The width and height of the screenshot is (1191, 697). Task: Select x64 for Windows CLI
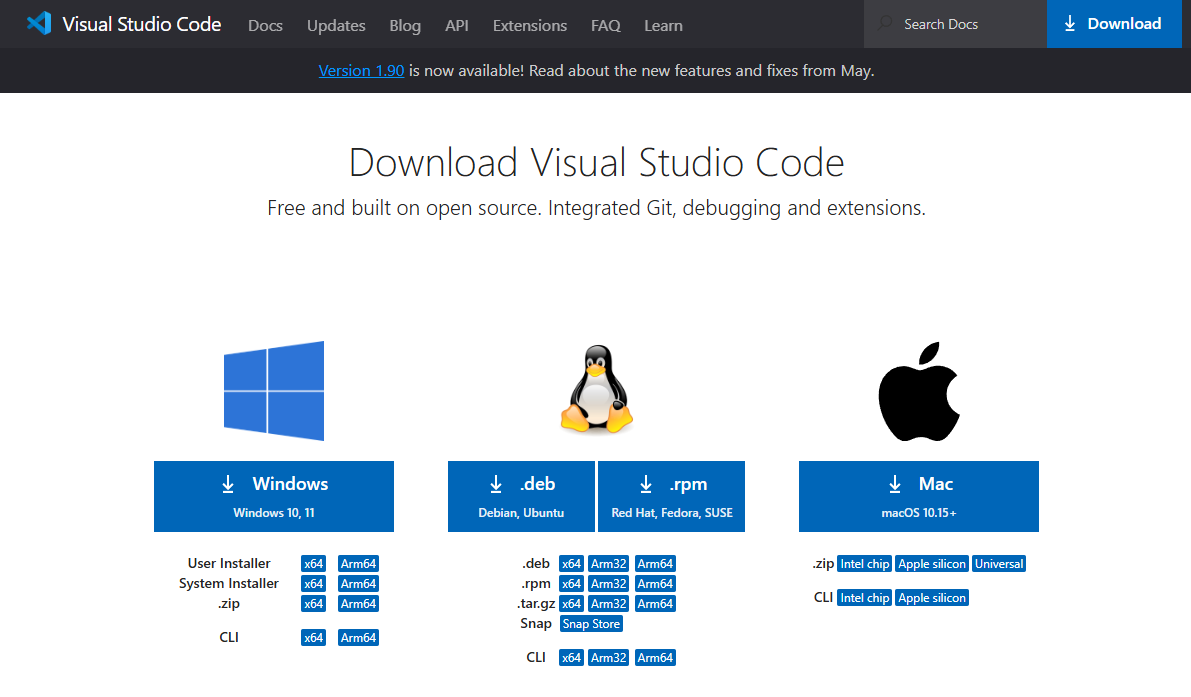tap(314, 638)
